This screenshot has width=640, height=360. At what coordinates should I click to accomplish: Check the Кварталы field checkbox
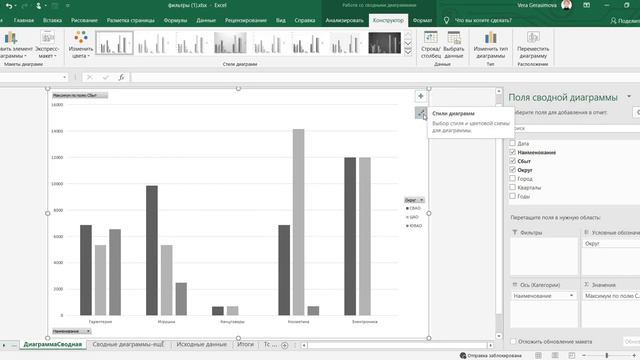point(513,187)
